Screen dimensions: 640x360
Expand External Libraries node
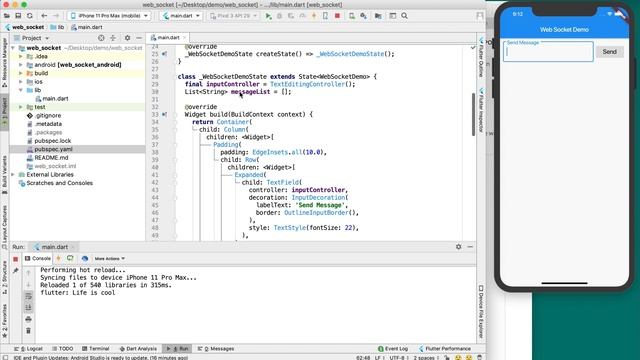(13, 175)
